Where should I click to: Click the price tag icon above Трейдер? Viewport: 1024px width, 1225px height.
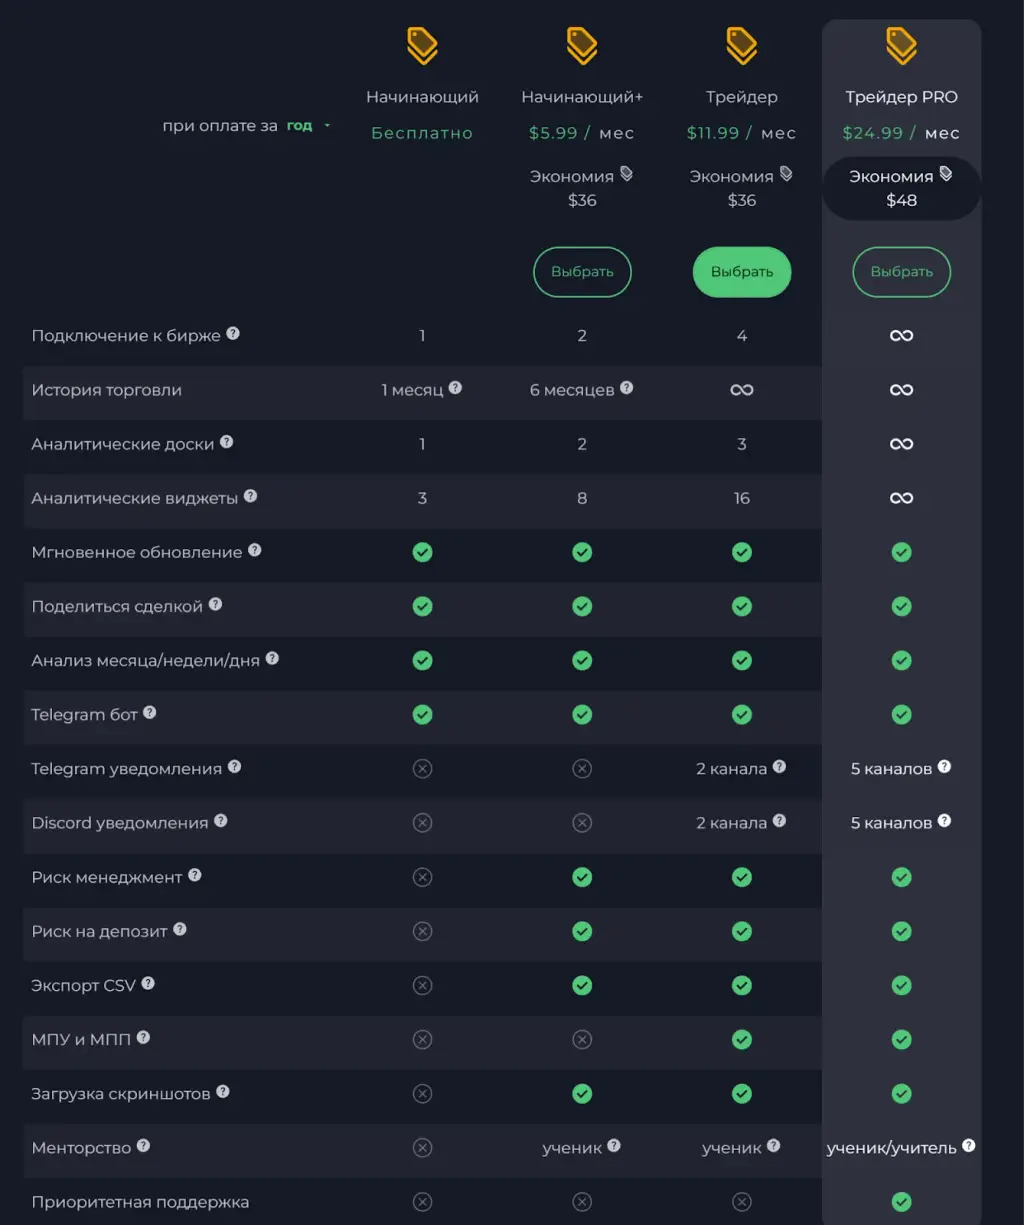click(x=742, y=46)
